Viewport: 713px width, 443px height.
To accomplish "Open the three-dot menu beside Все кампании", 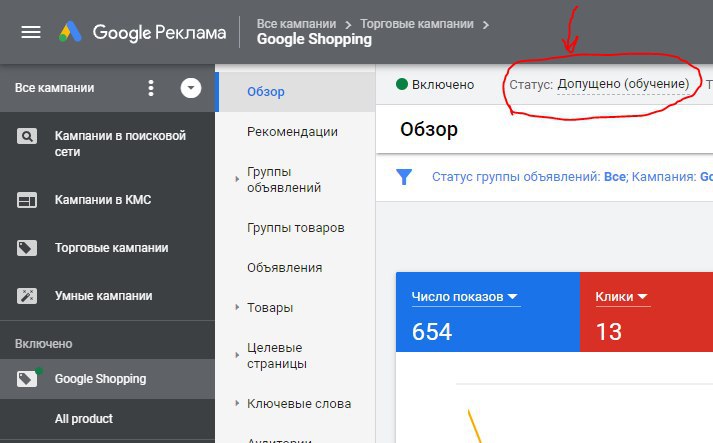I will point(151,88).
